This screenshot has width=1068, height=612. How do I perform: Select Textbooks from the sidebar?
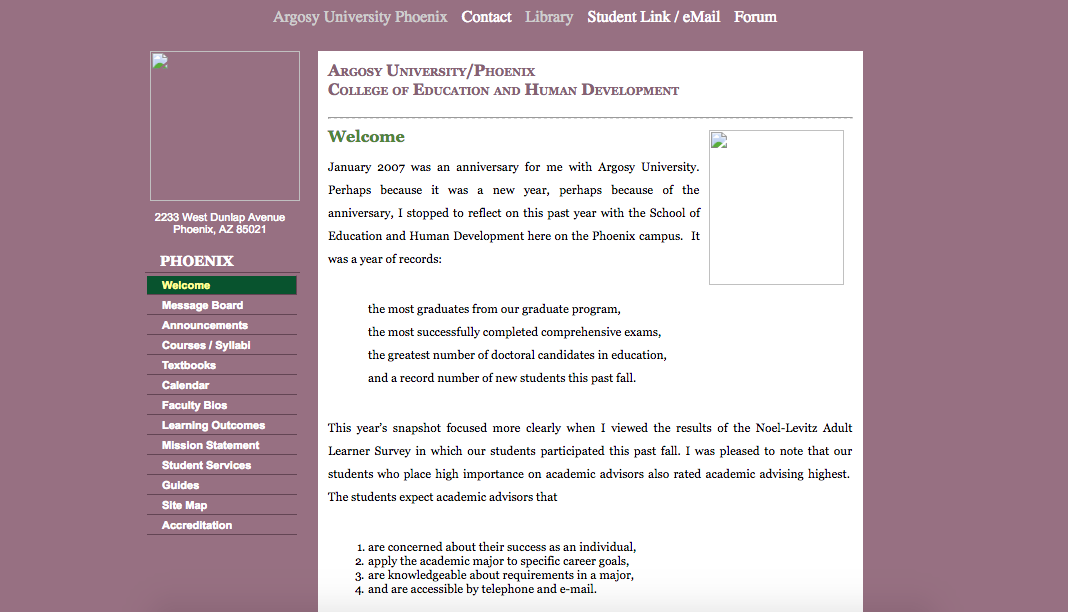point(222,365)
